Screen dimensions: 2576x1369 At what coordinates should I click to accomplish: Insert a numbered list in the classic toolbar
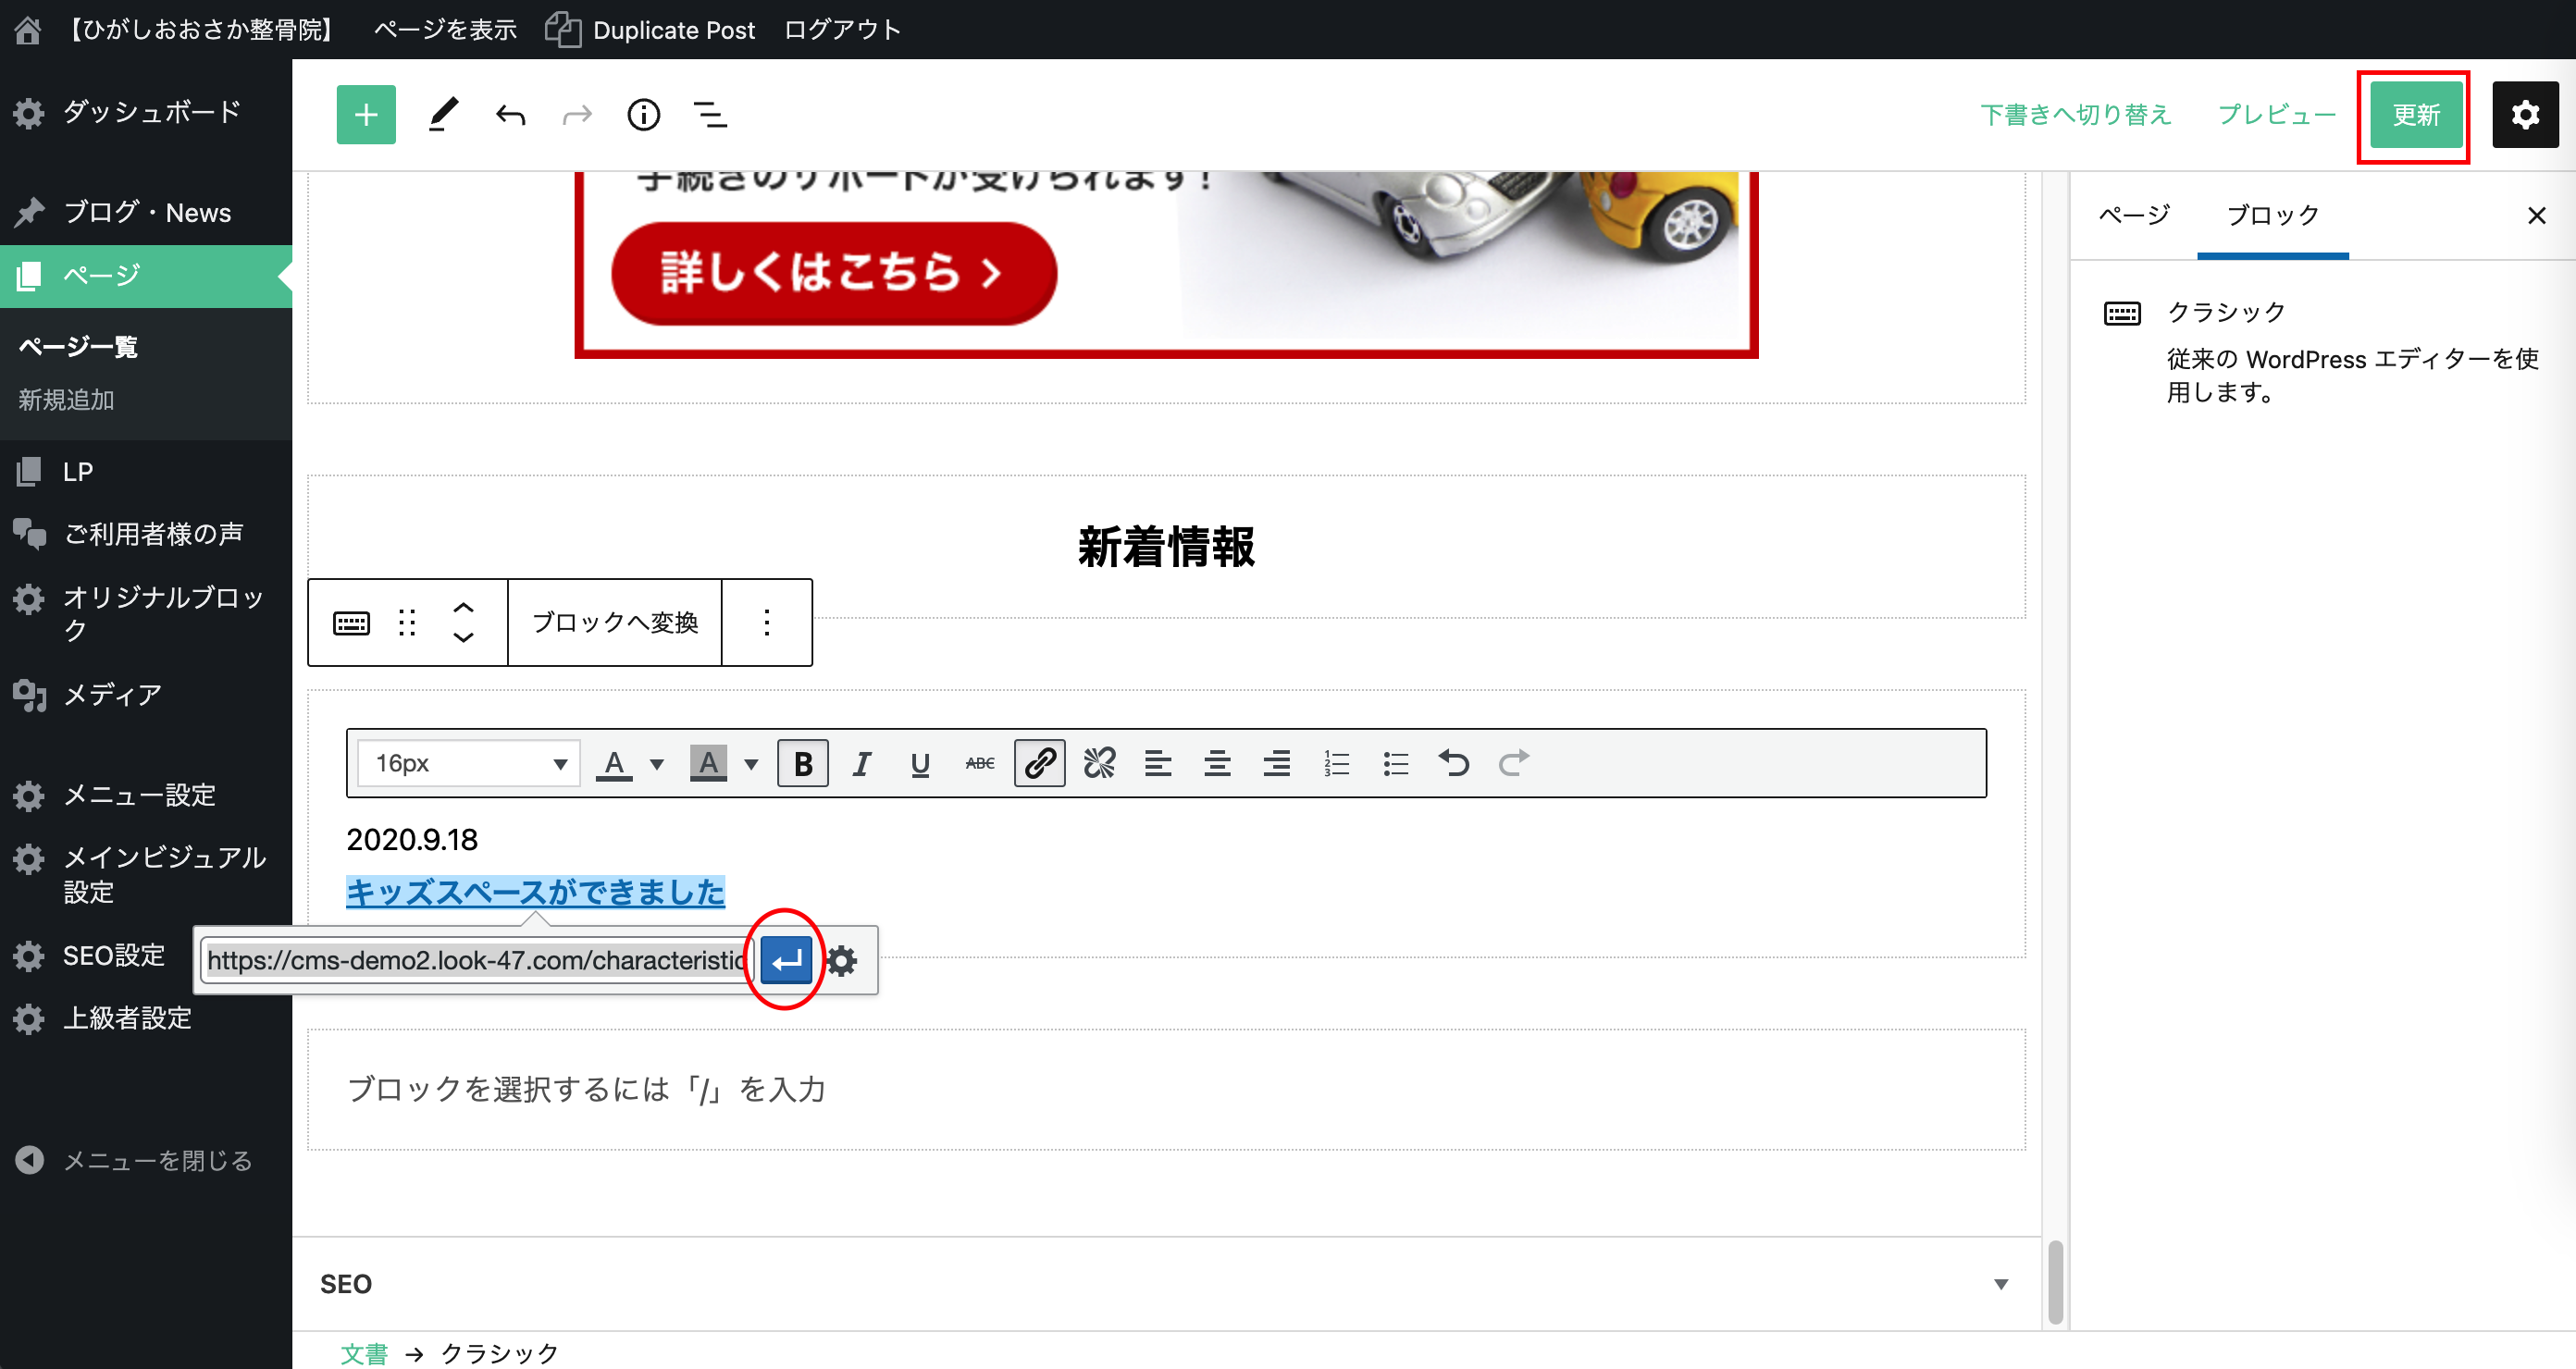[x=1336, y=763]
